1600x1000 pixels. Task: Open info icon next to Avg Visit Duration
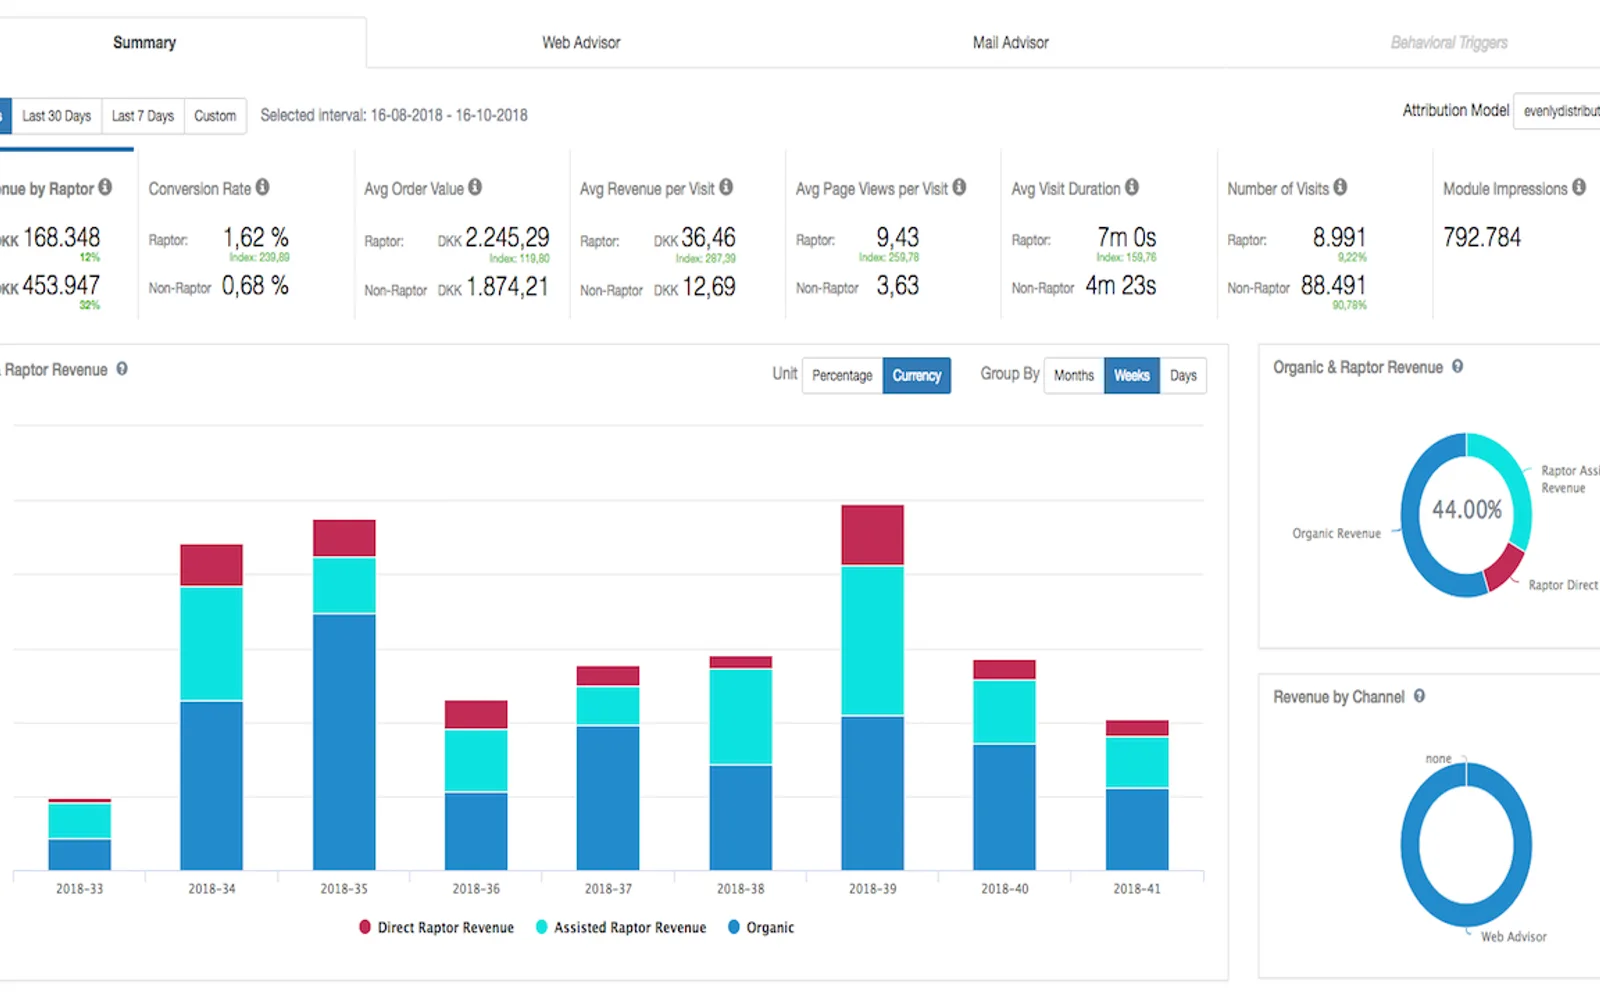(1132, 187)
